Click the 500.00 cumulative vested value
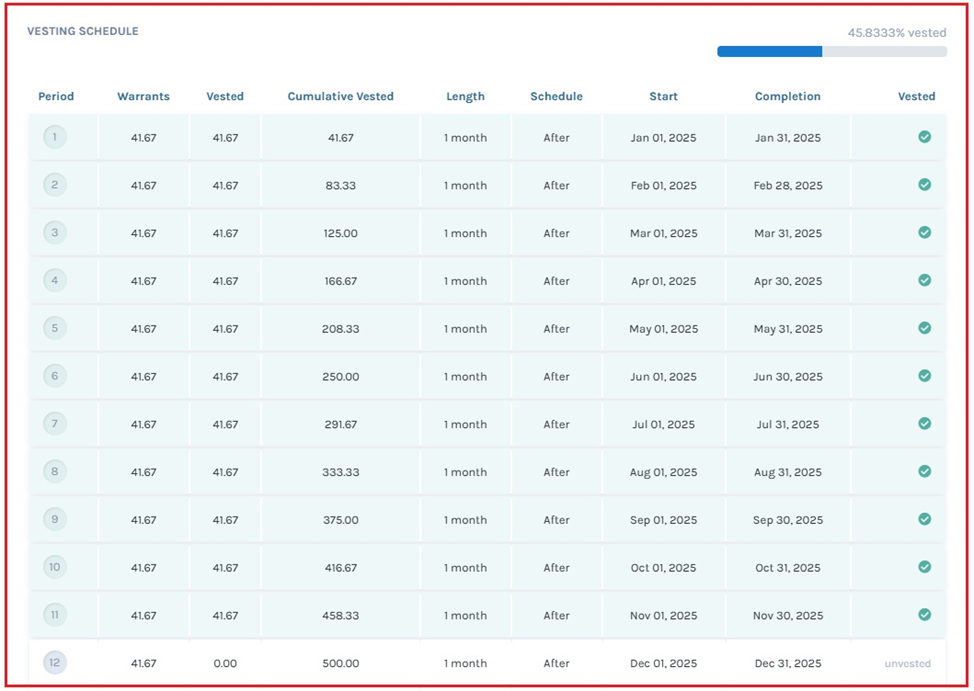Image resolution: width=974 pixels, height=691 pixels. 340,663
